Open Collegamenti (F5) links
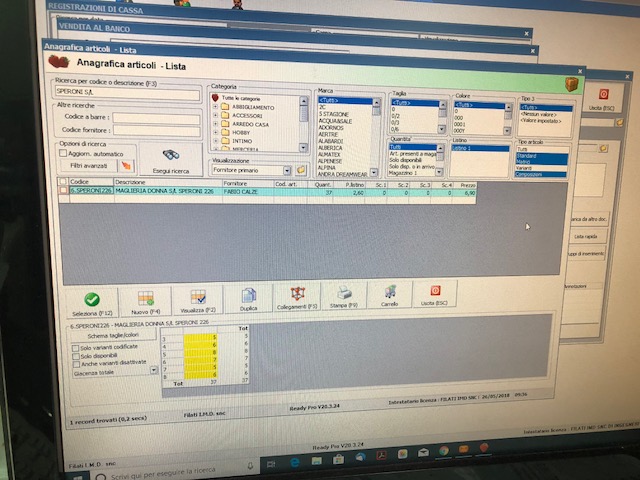Image resolution: width=640 pixels, height=480 pixels. click(x=297, y=298)
